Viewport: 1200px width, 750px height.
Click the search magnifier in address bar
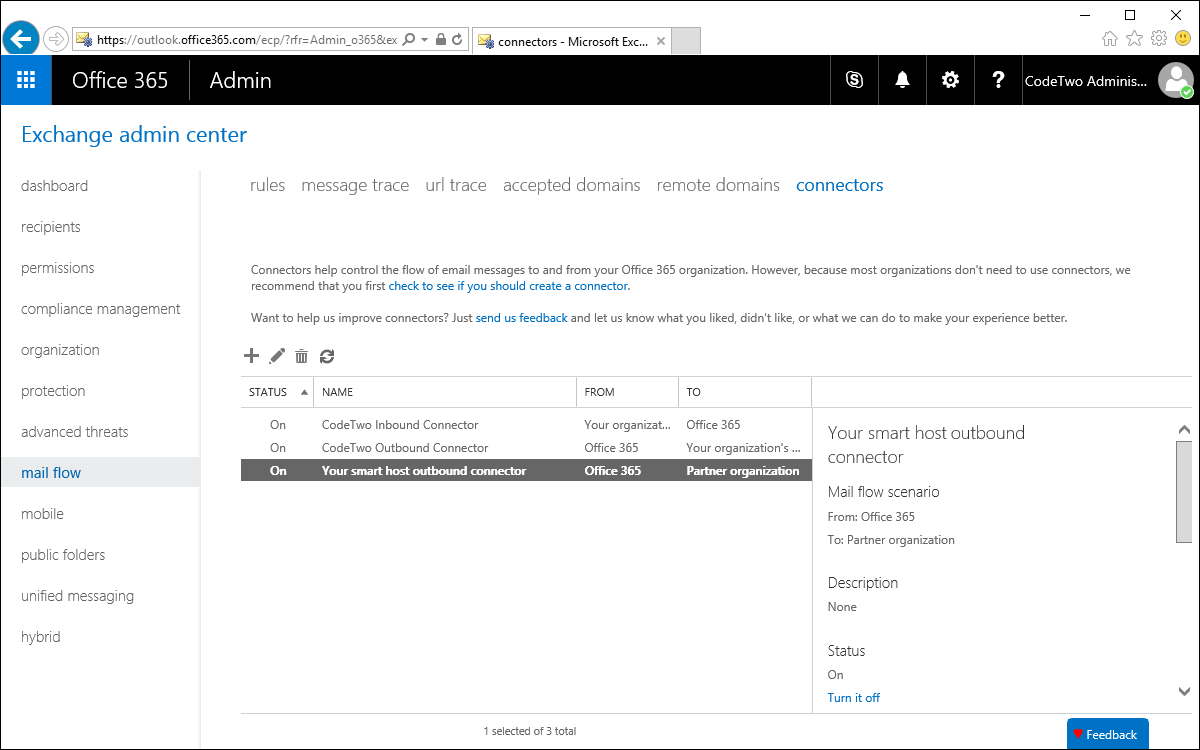[410, 39]
